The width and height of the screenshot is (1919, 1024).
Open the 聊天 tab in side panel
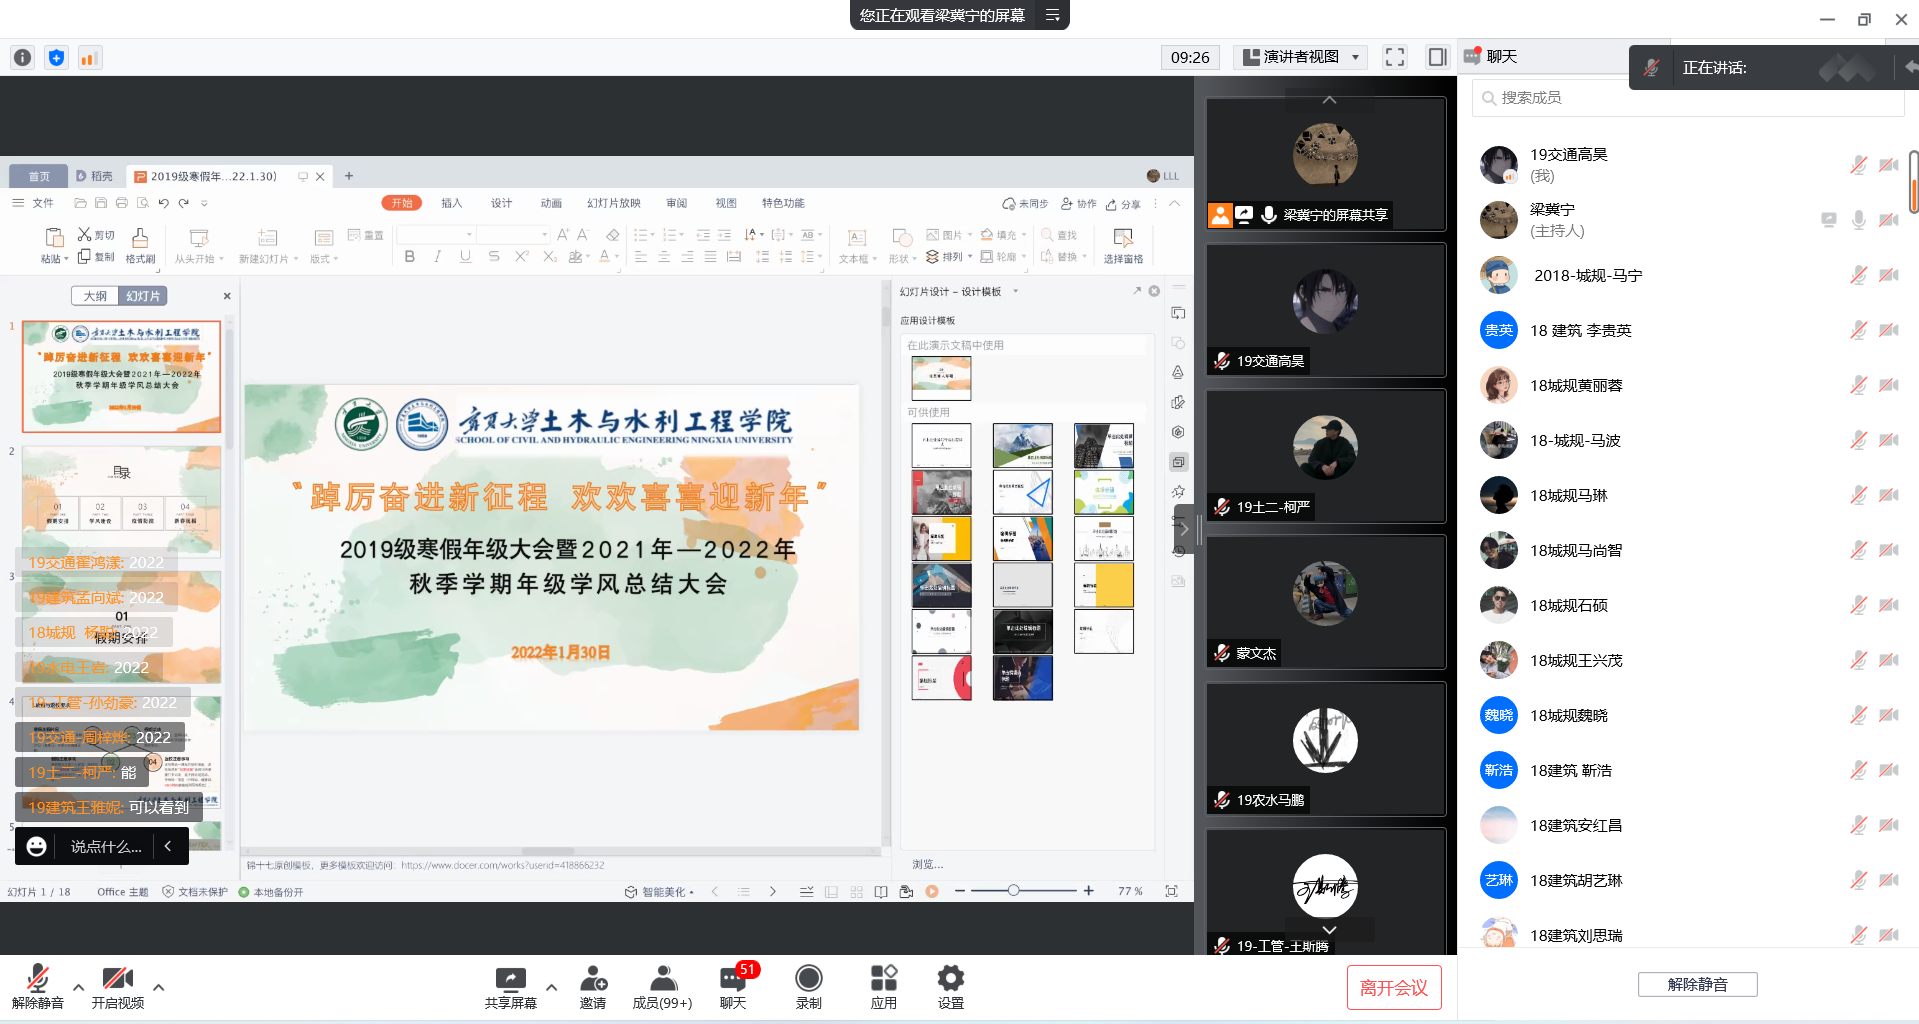pyautogui.click(x=1491, y=57)
